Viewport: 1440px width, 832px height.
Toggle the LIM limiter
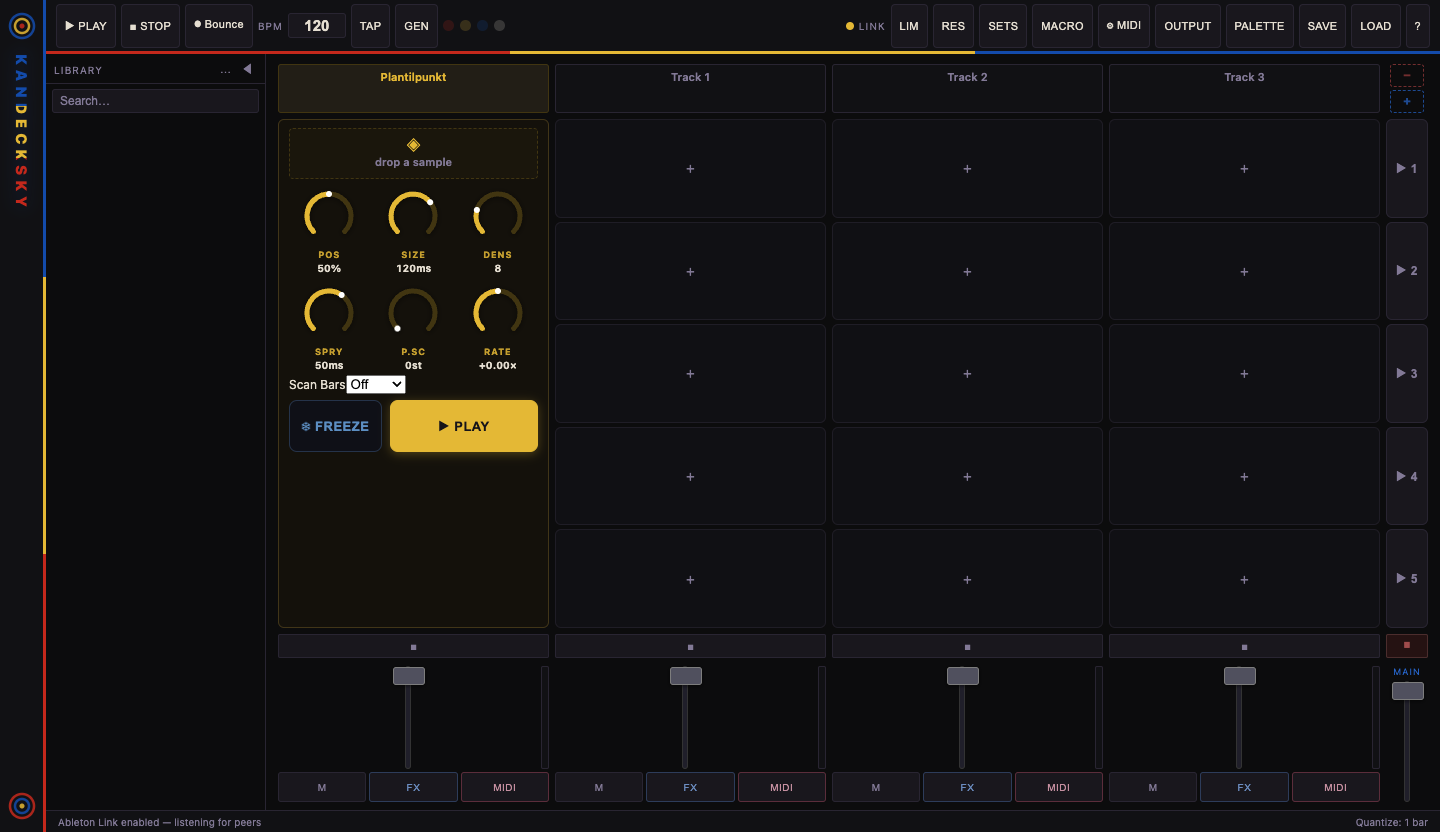[909, 26]
